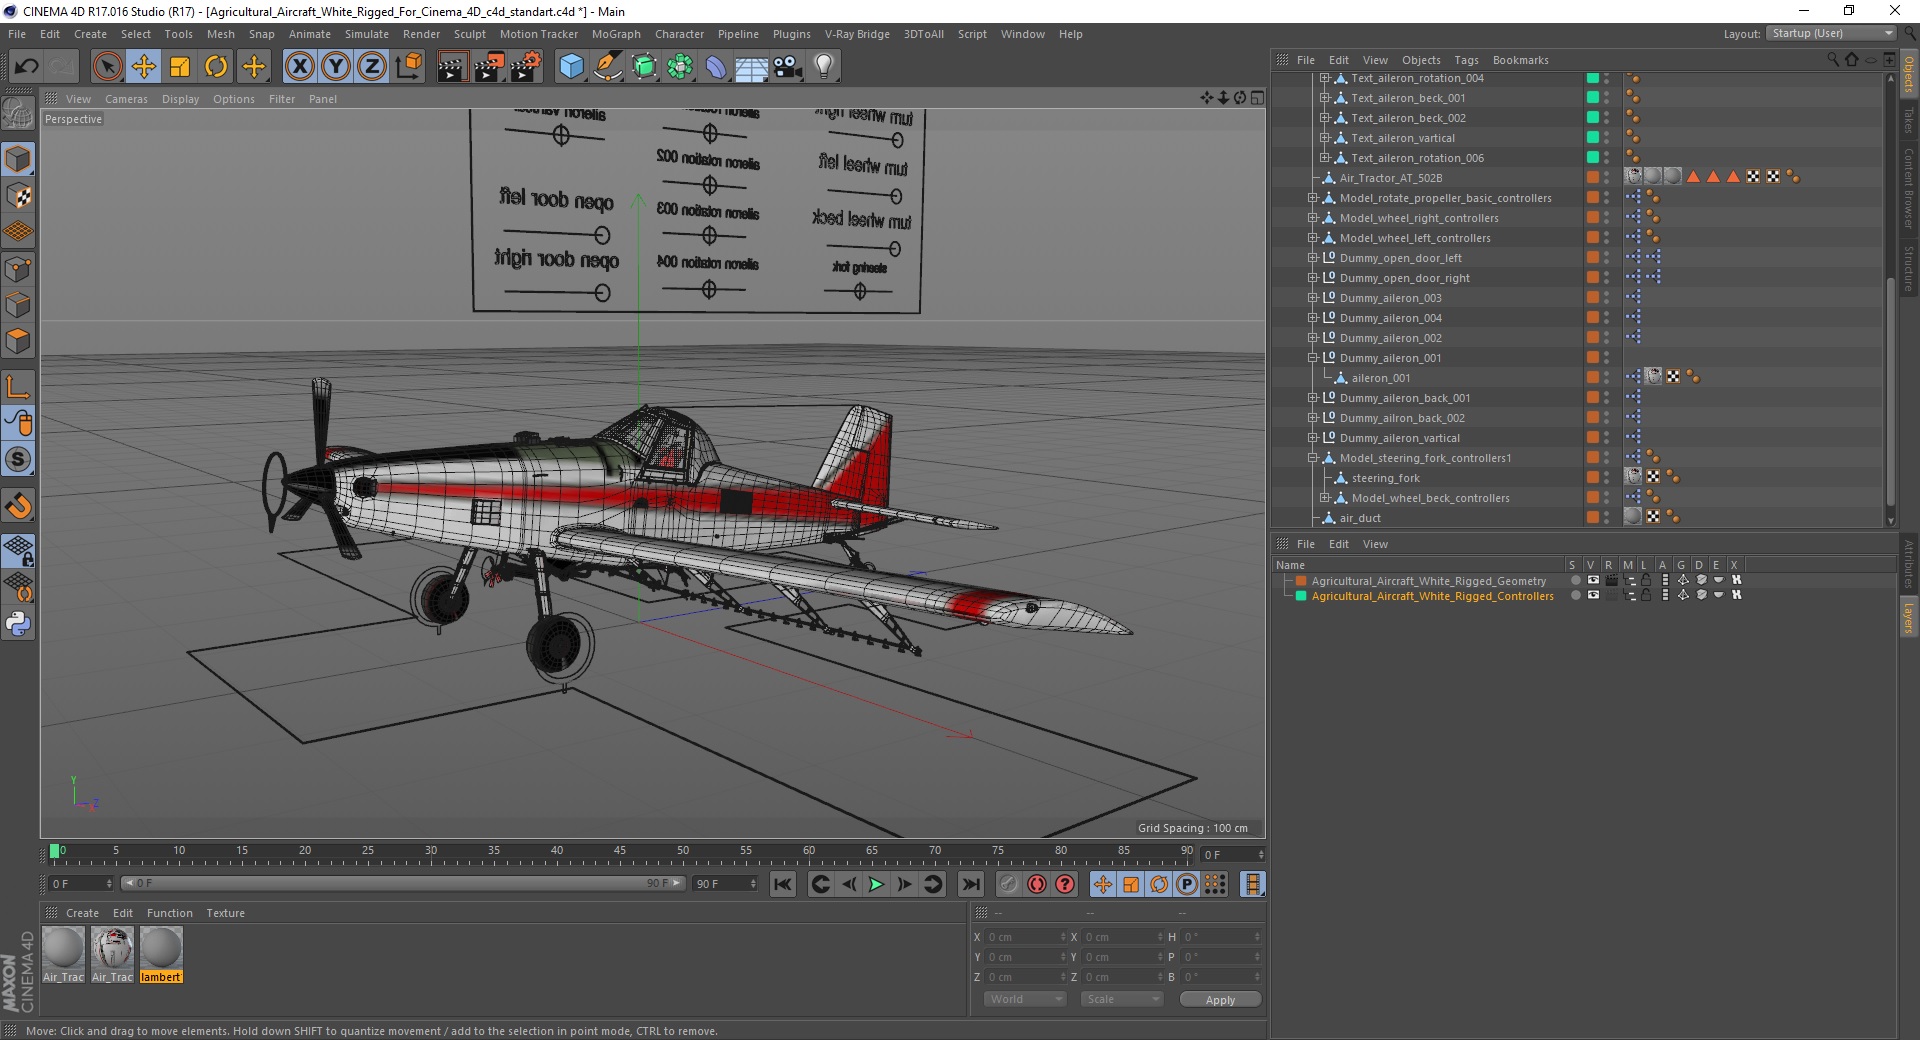The image size is (1920, 1040).
Task: Click the Play Forwards button
Action: [876, 884]
